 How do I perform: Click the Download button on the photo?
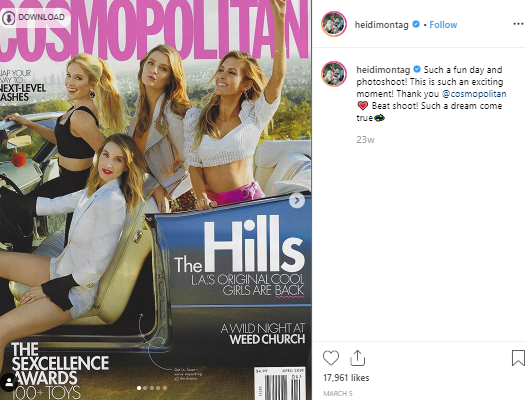tap(35, 17)
